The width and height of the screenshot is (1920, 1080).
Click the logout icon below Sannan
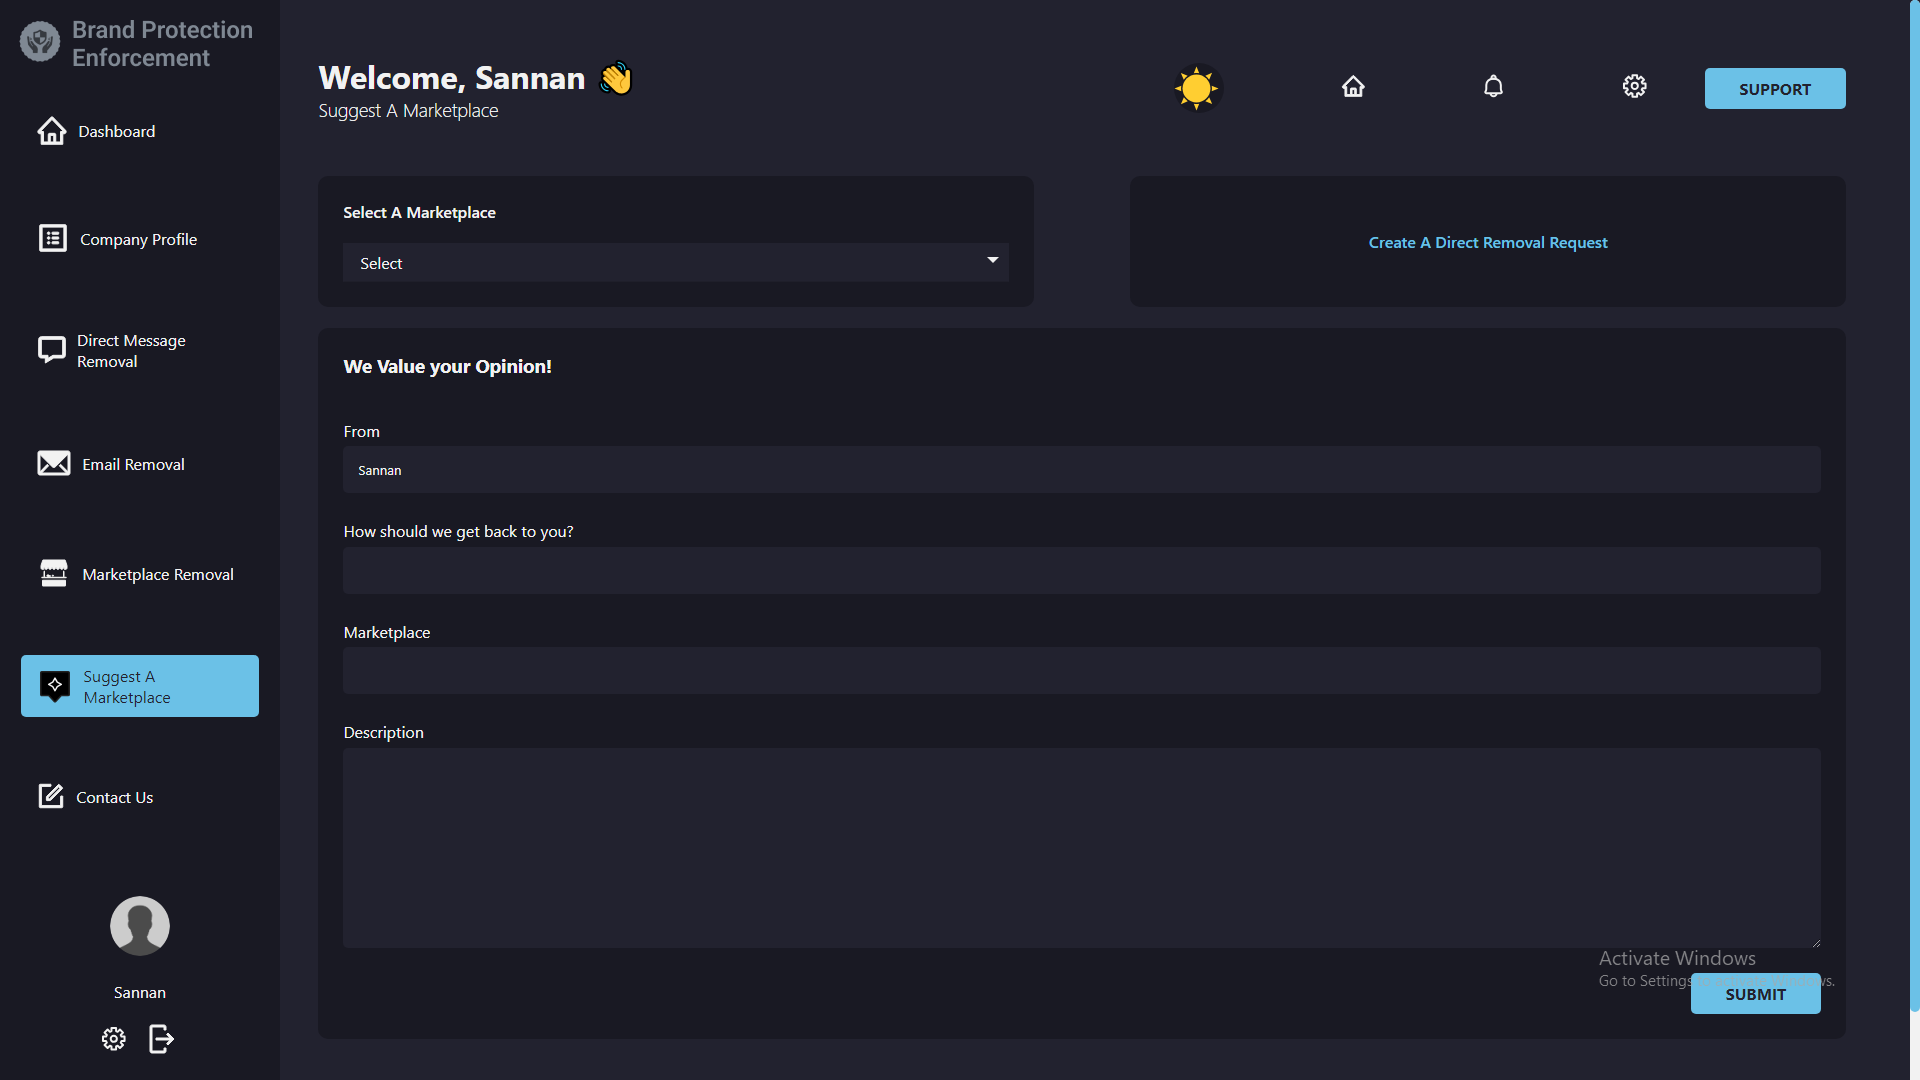tap(161, 1039)
